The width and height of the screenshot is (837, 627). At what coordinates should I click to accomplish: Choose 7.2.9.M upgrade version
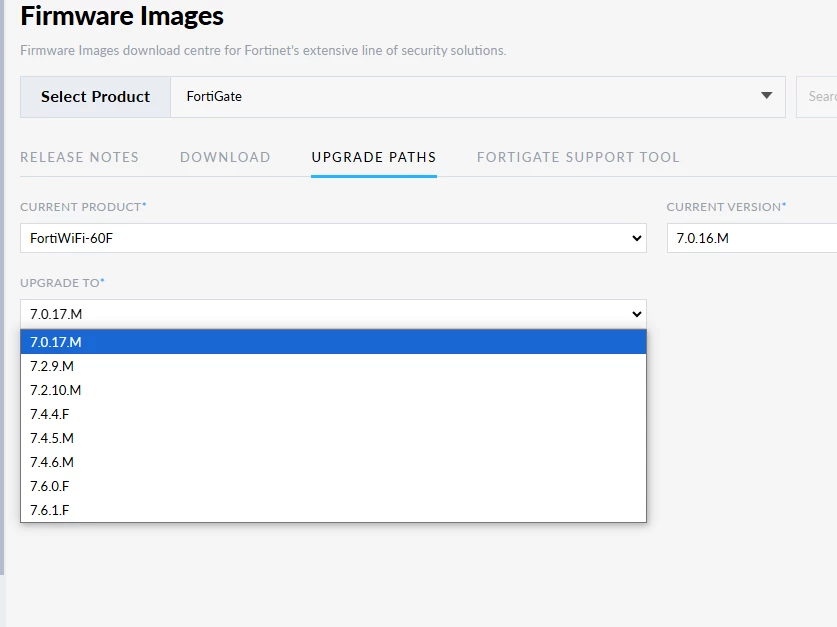click(333, 366)
